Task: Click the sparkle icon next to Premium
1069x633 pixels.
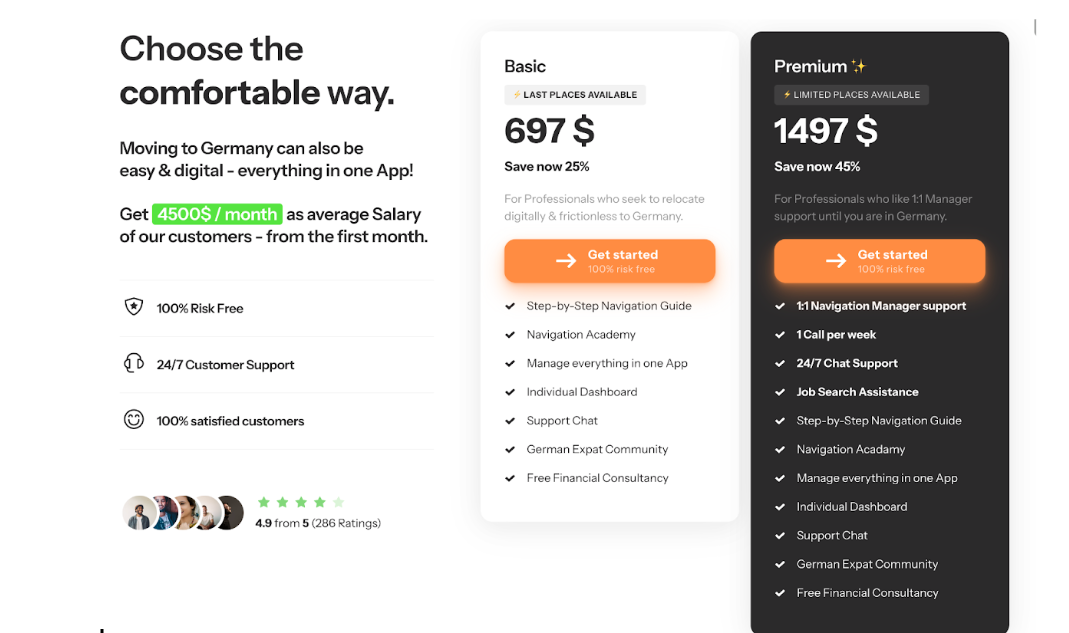Action: click(858, 66)
